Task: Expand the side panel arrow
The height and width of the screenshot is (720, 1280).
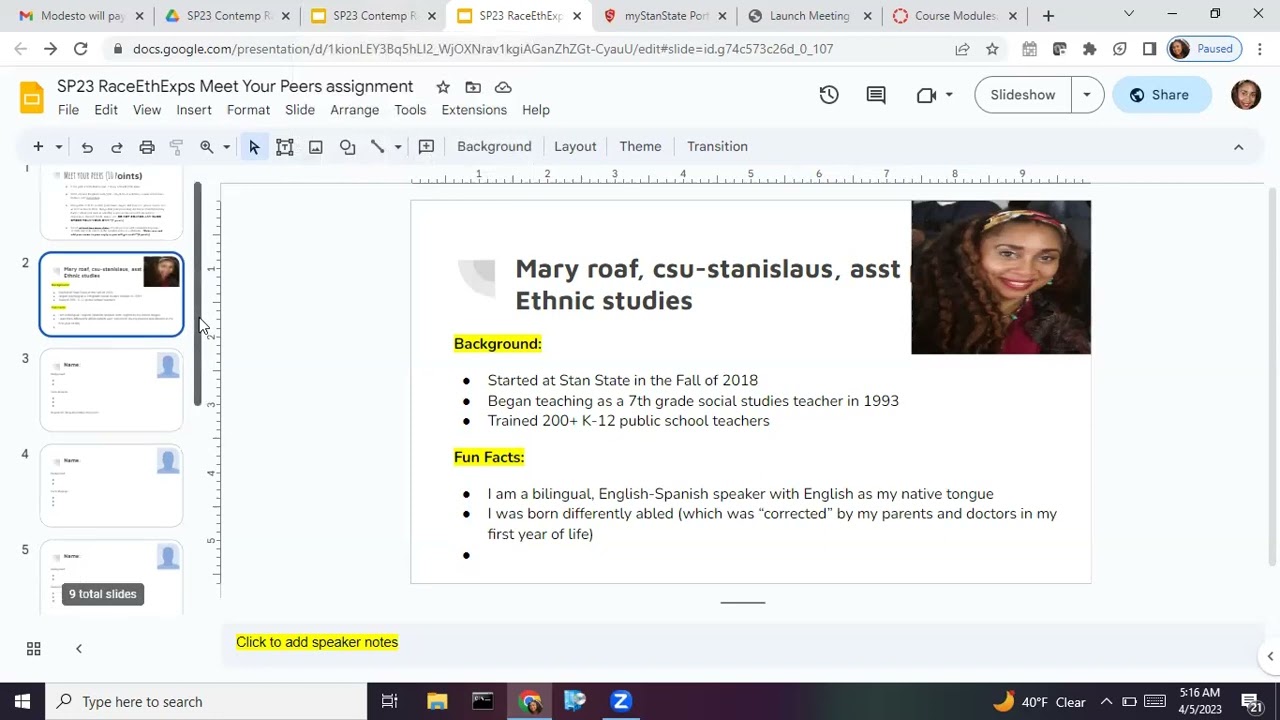Action: click(1270, 656)
